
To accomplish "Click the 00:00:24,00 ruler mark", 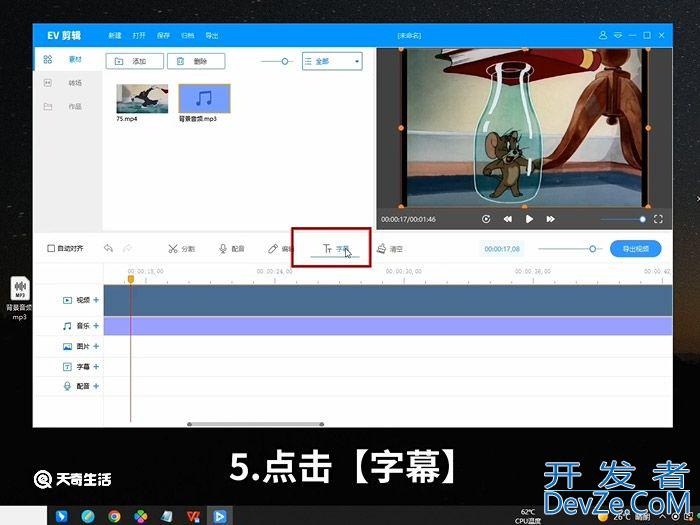I will tap(274, 271).
